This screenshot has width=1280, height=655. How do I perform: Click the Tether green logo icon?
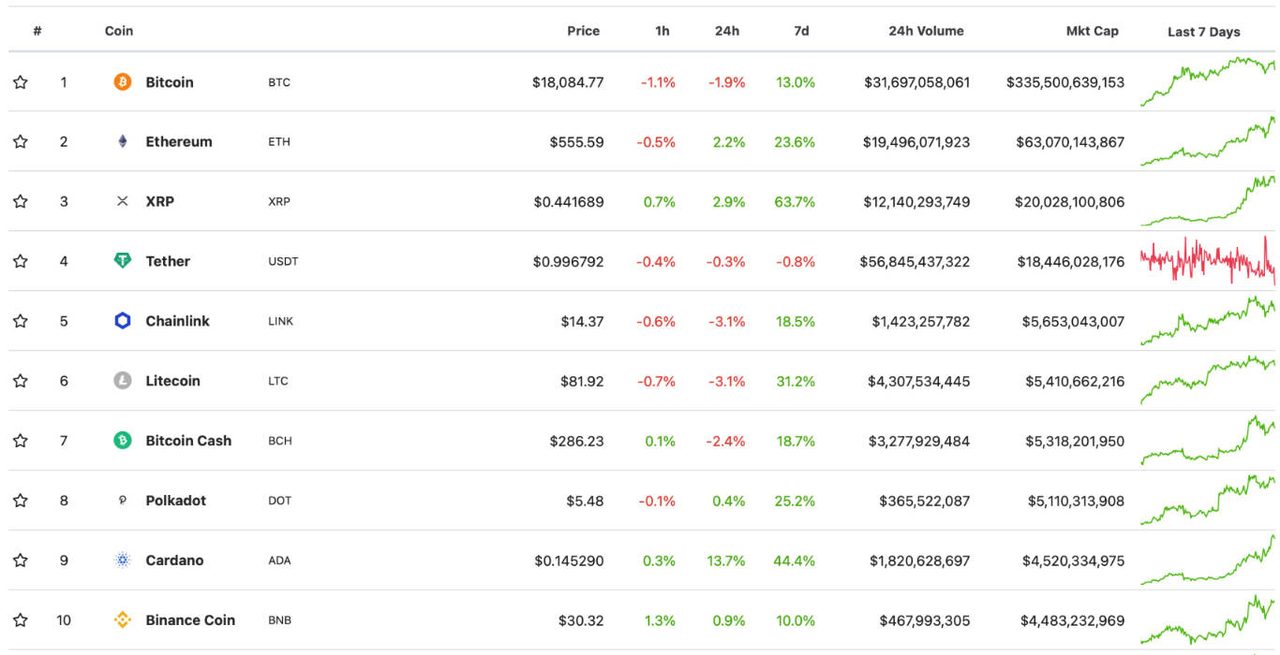122,261
